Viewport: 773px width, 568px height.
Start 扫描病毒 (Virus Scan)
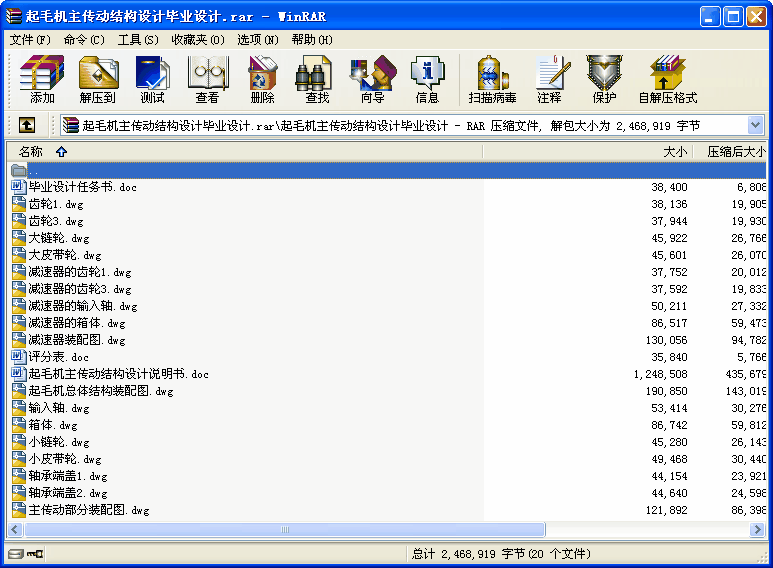pyautogui.click(x=492, y=80)
